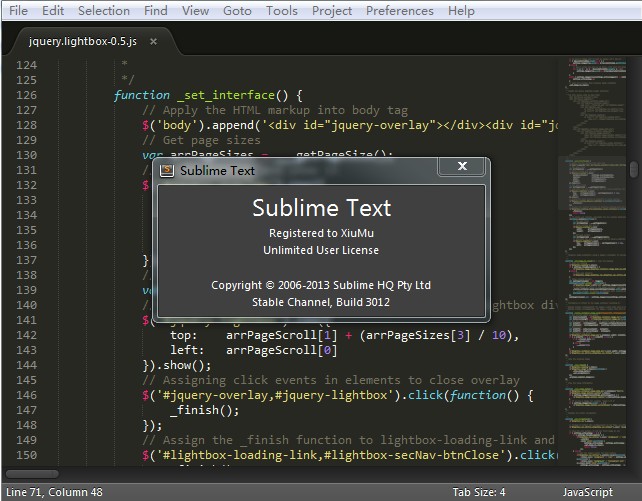Open the Edit menu
Screen dimensions: 642x501
point(53,11)
